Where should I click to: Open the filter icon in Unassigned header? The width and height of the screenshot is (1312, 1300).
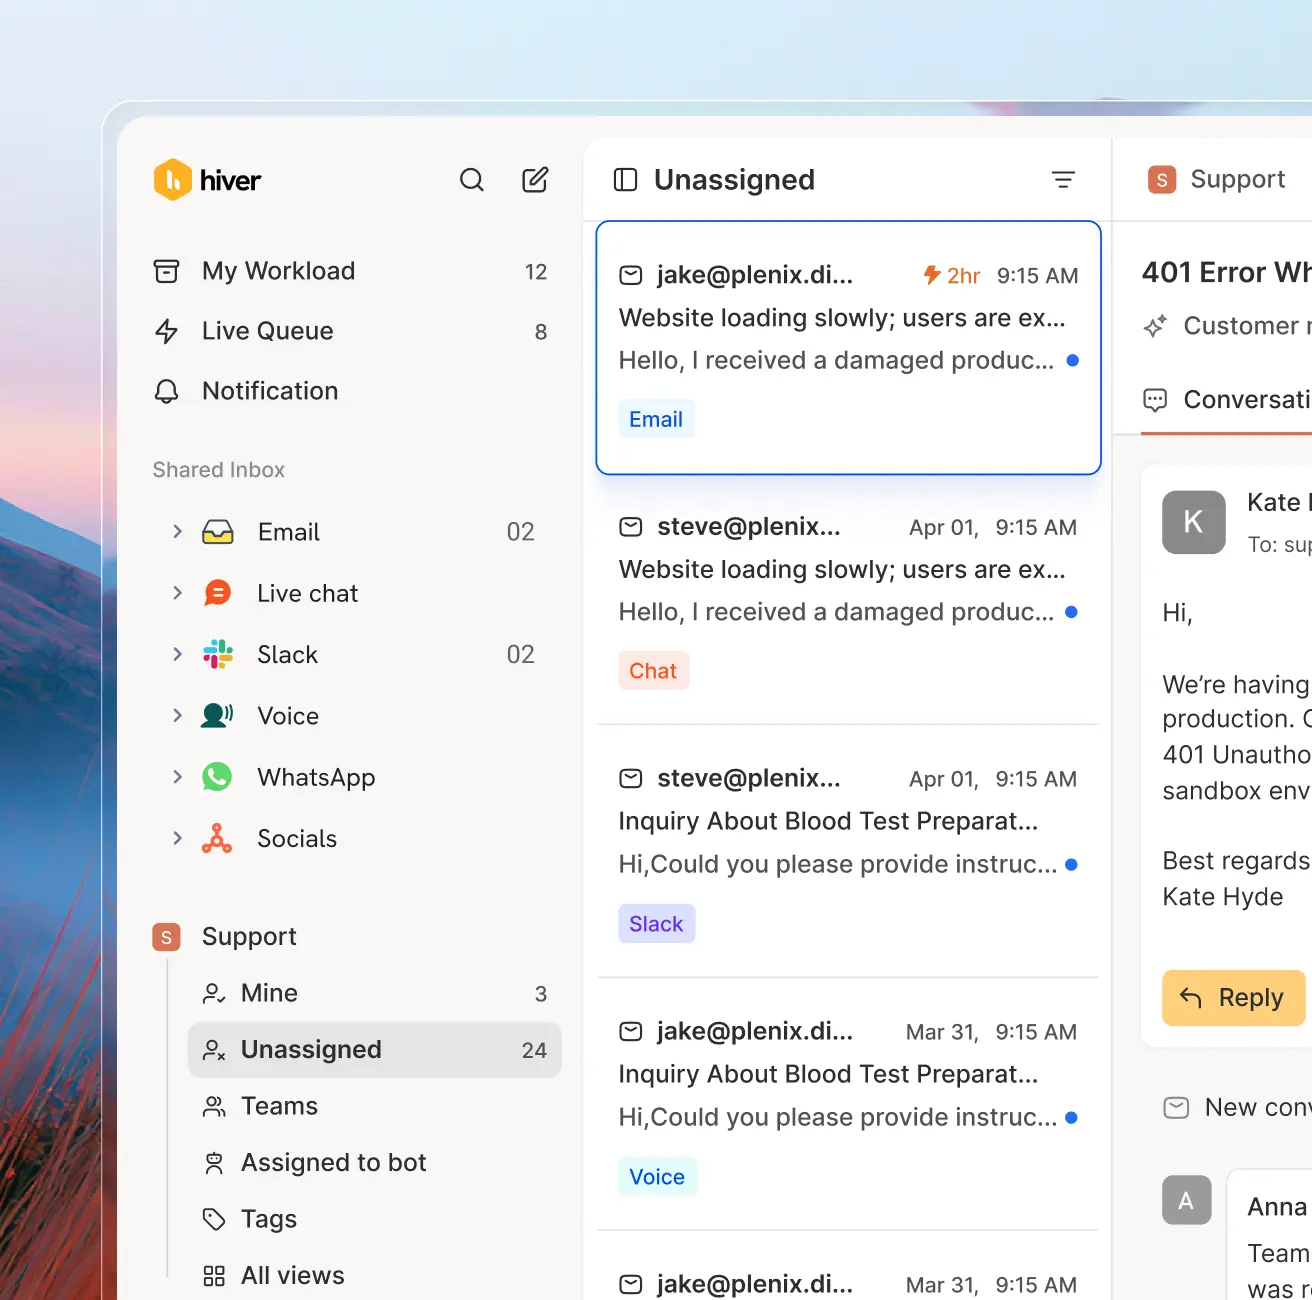[1063, 179]
